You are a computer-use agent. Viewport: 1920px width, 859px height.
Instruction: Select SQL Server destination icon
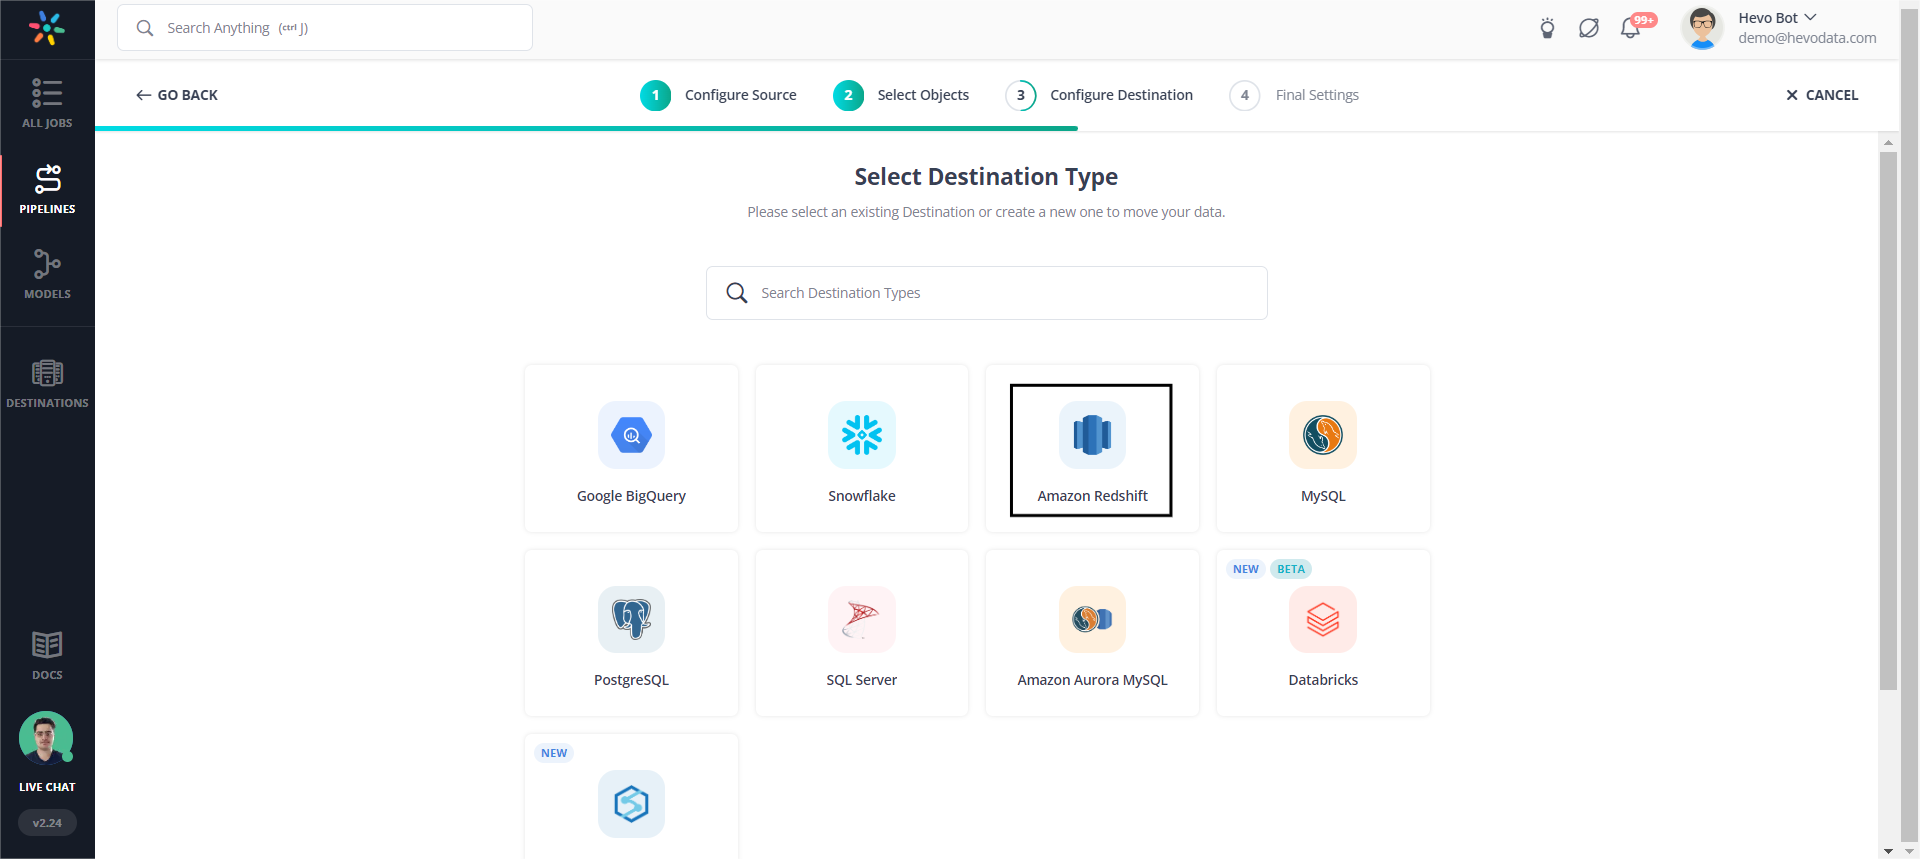[x=862, y=619]
